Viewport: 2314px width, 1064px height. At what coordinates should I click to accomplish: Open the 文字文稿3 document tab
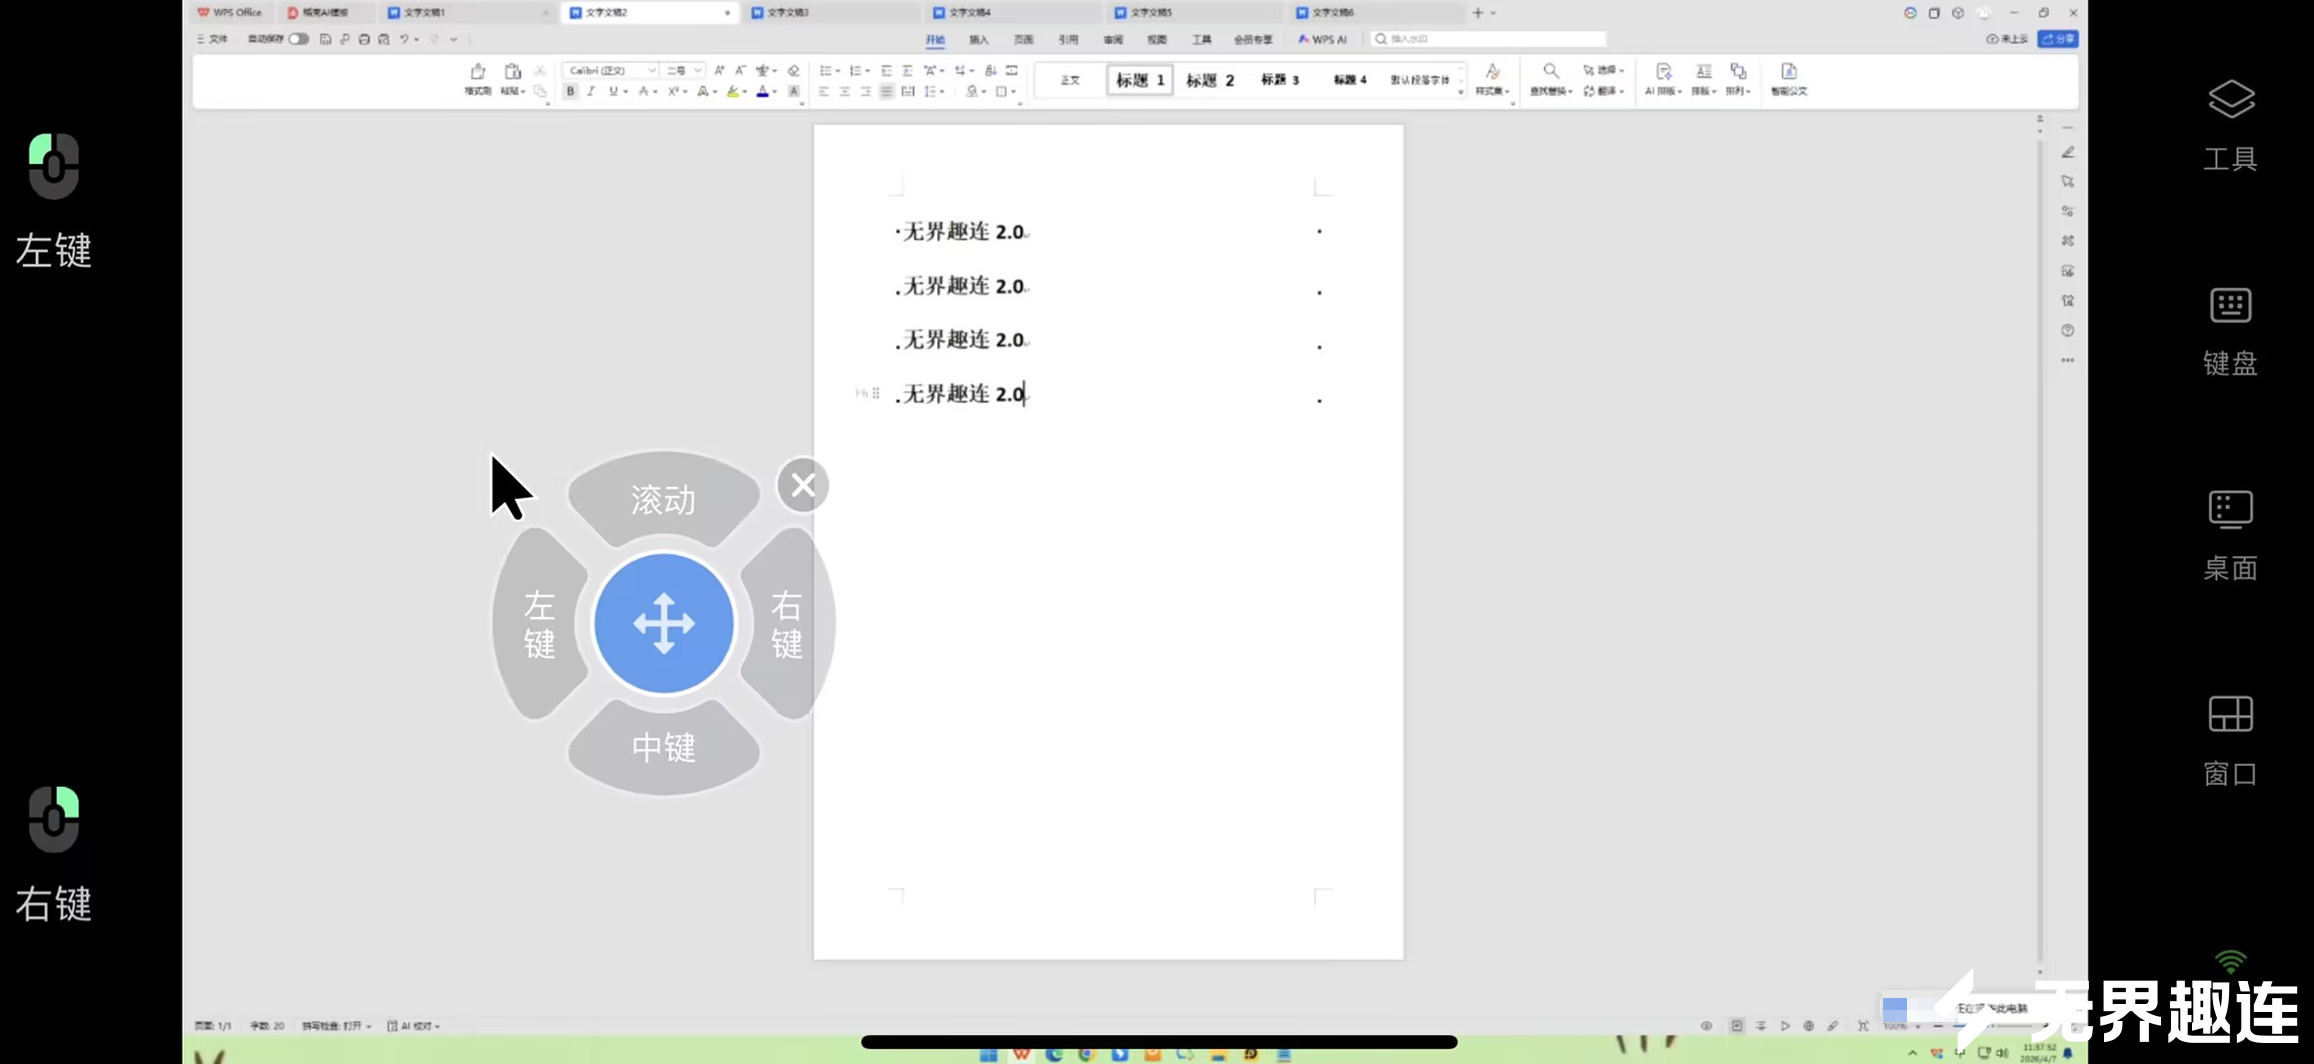pyautogui.click(x=788, y=13)
